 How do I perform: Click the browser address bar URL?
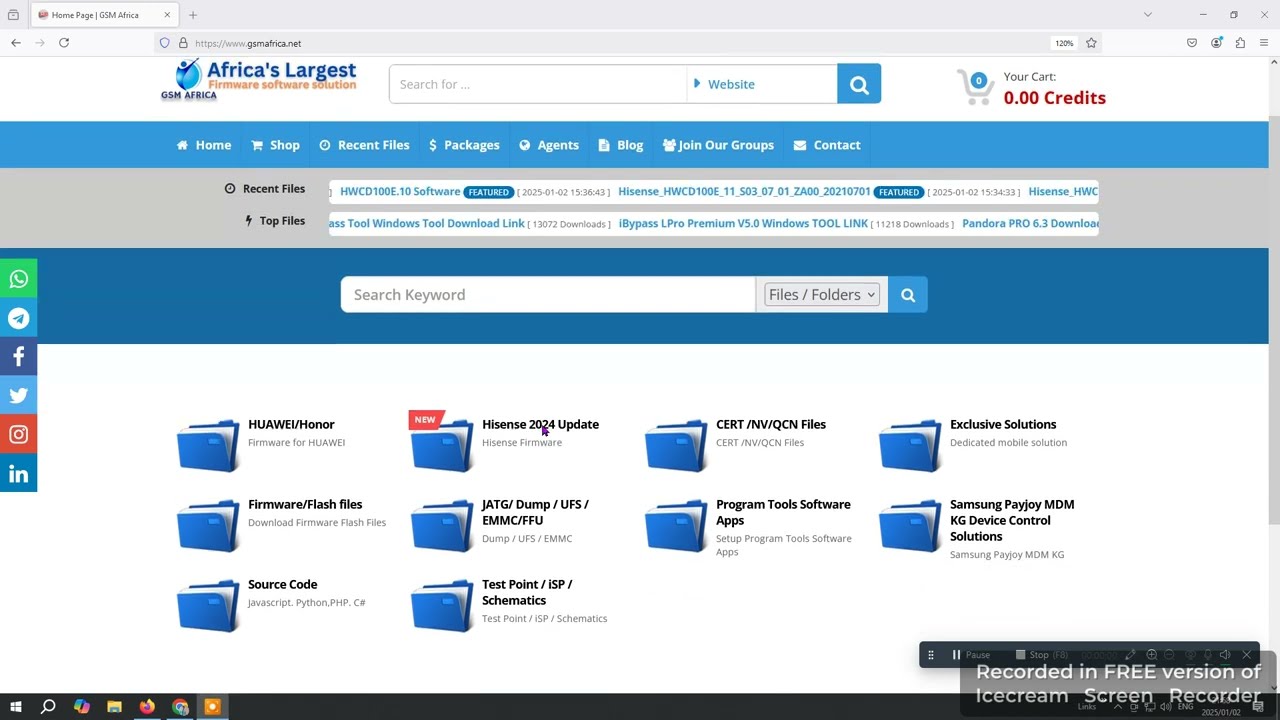[x=248, y=43]
